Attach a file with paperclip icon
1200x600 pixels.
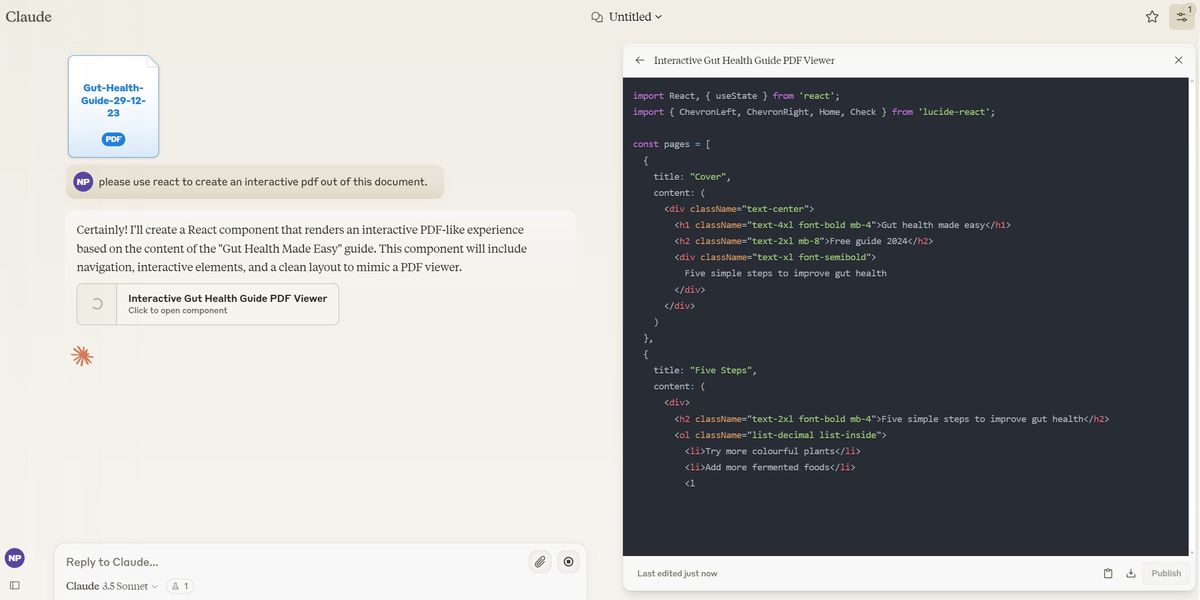point(540,562)
